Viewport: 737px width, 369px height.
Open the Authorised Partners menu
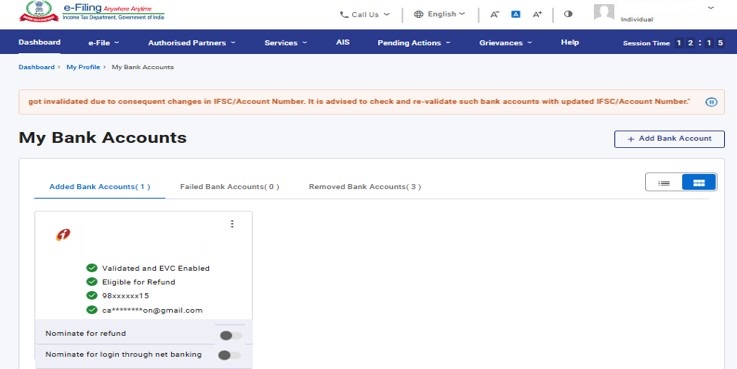[x=192, y=43]
